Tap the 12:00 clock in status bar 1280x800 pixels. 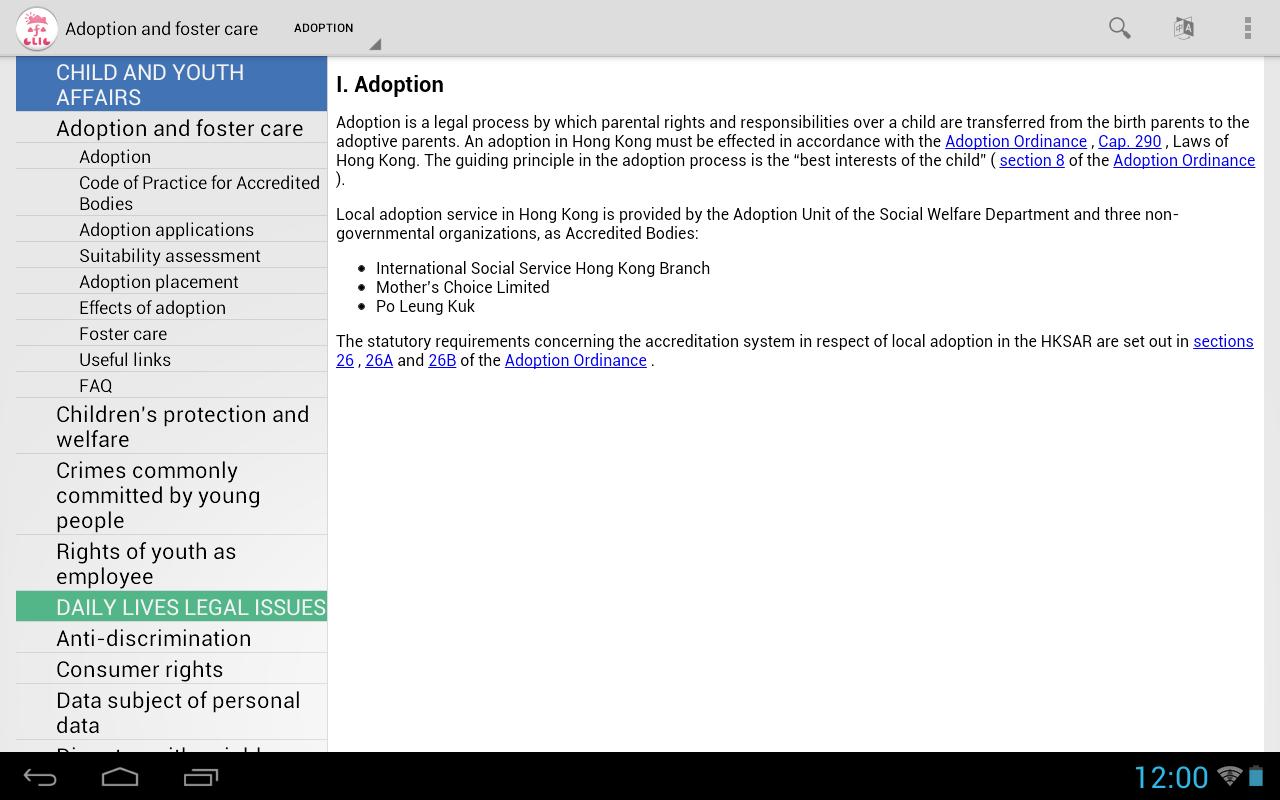1170,777
